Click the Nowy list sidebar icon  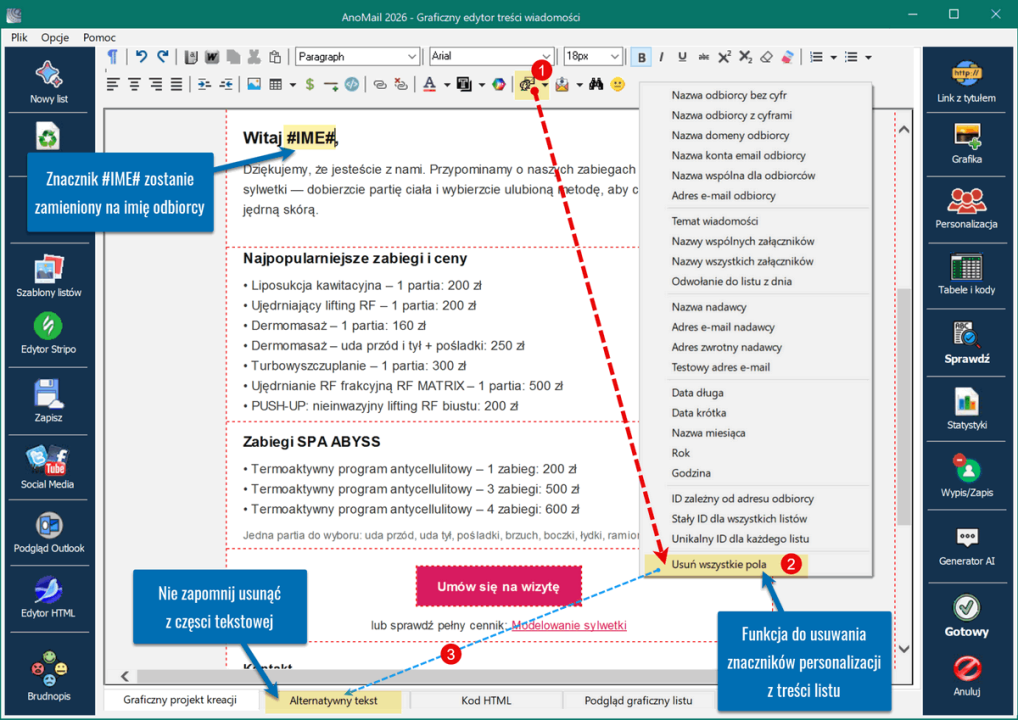[49, 82]
